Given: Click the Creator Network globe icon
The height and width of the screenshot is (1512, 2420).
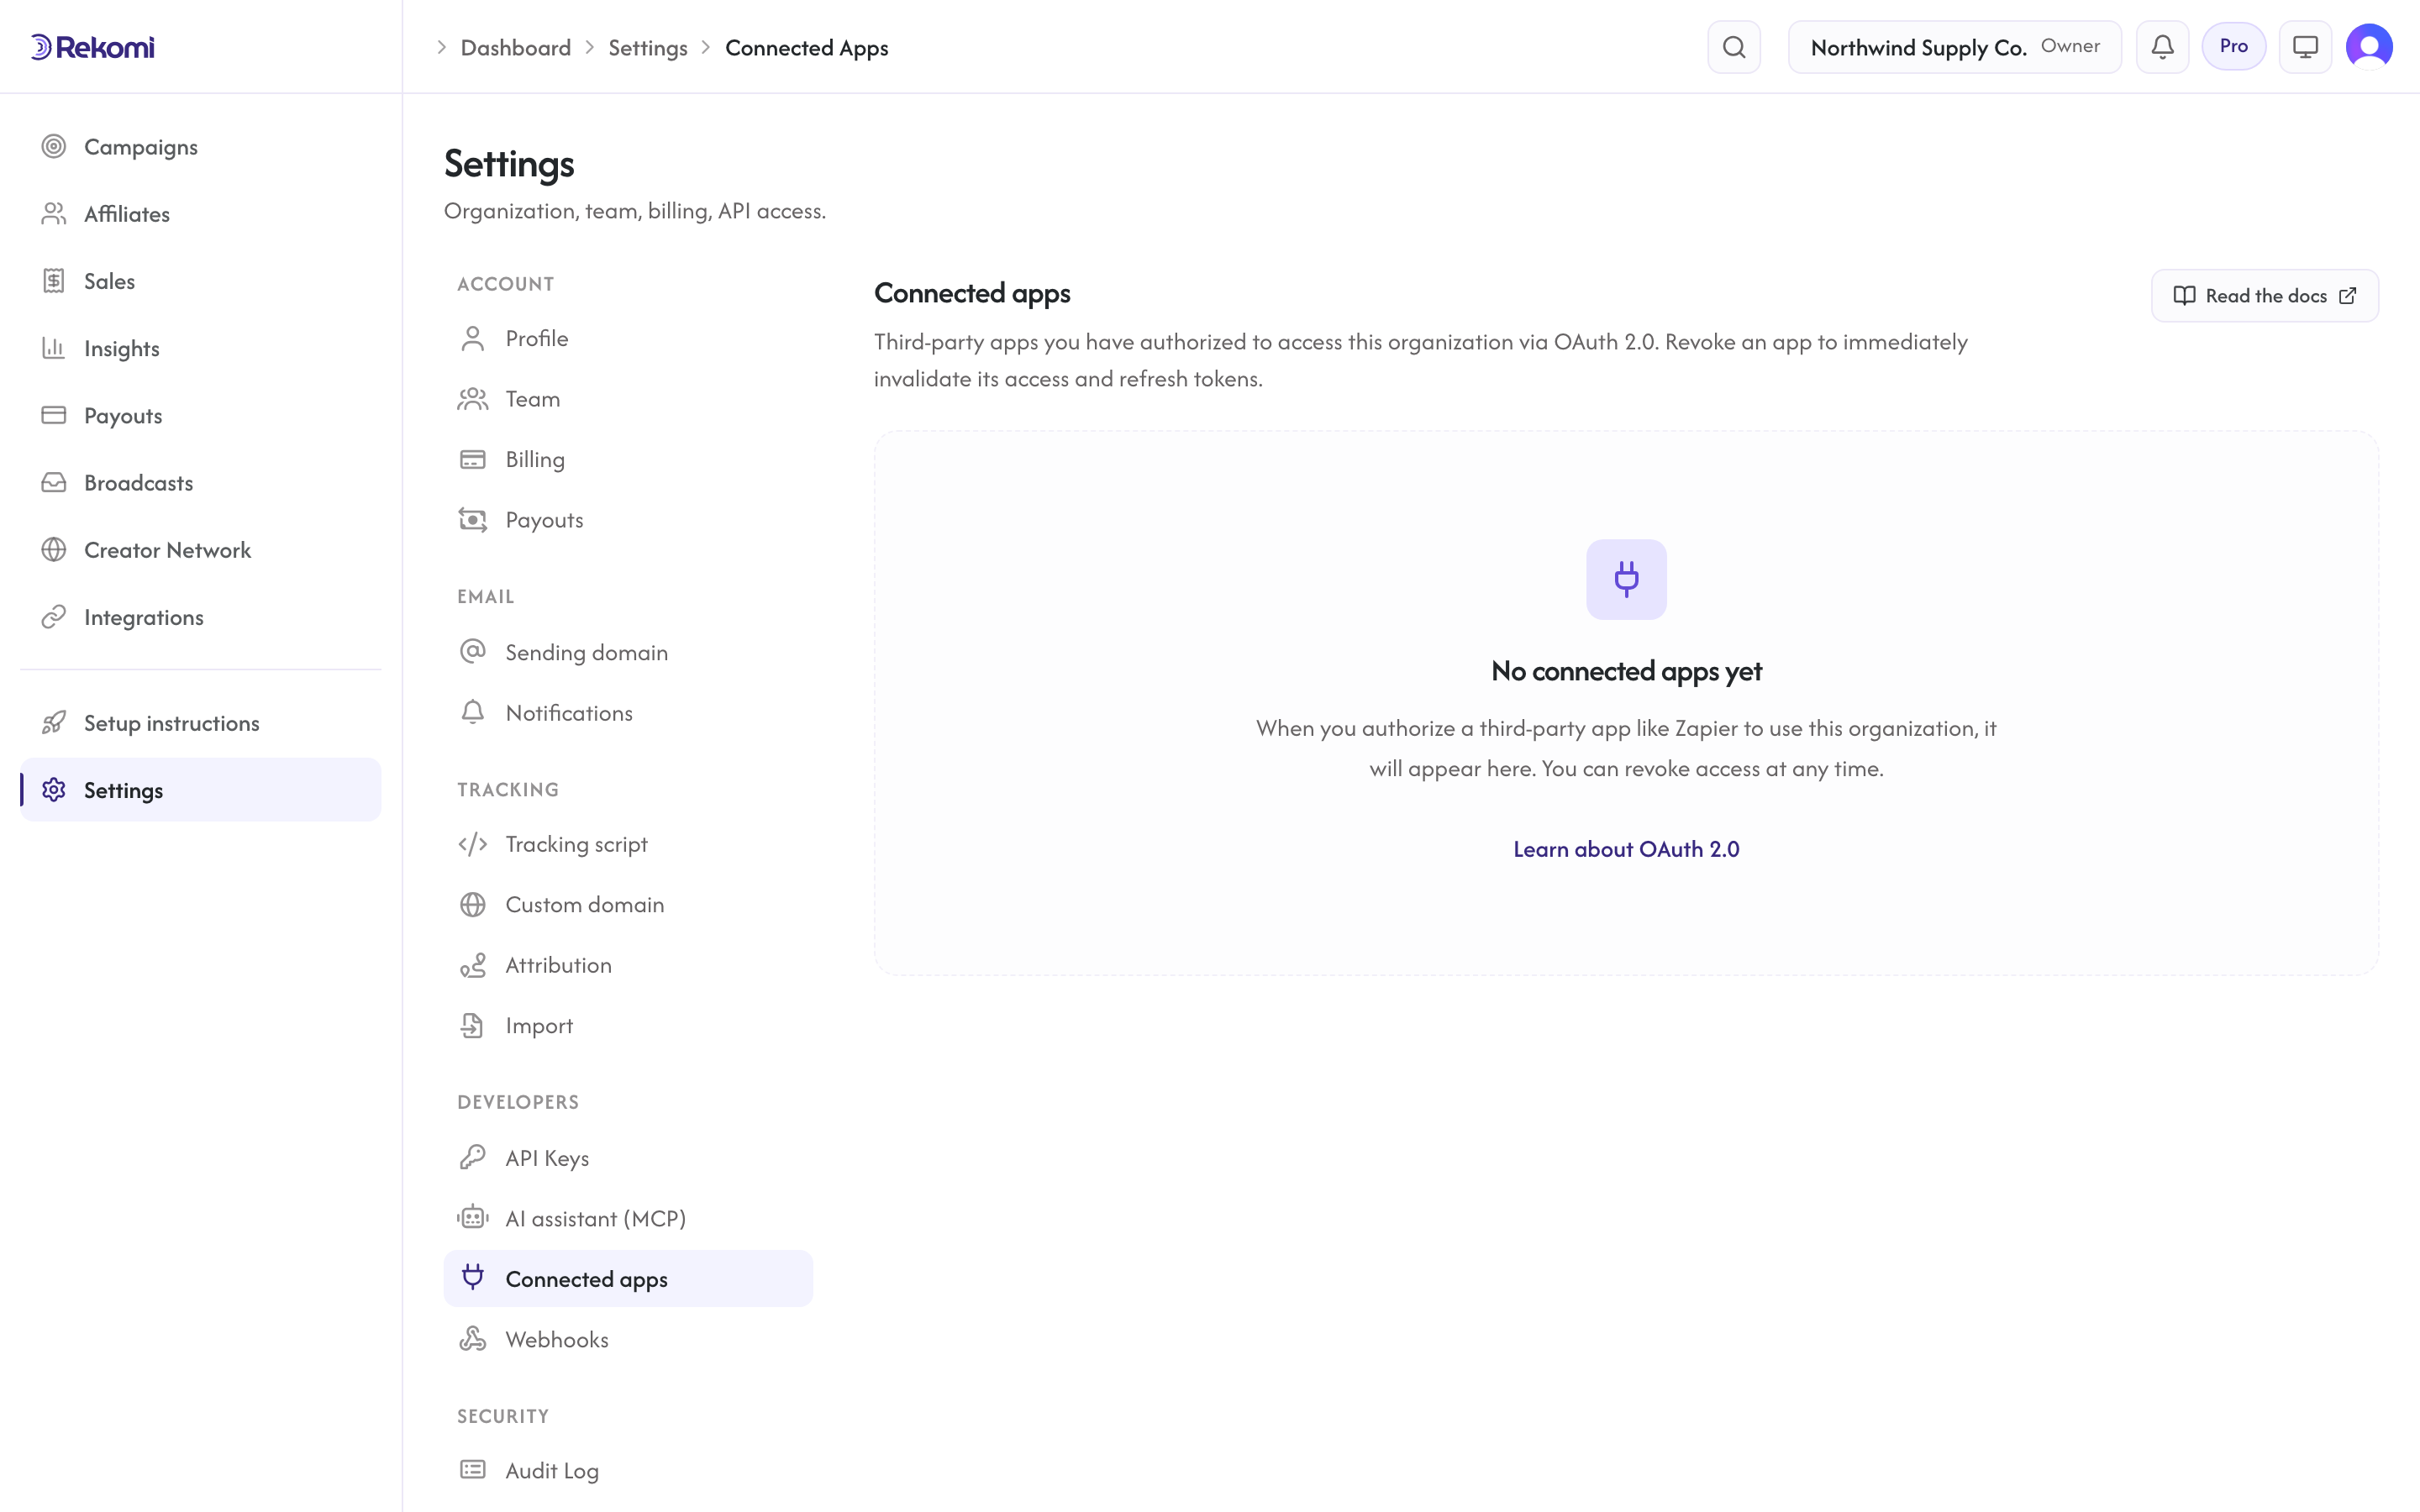Looking at the screenshot, I should [54, 550].
